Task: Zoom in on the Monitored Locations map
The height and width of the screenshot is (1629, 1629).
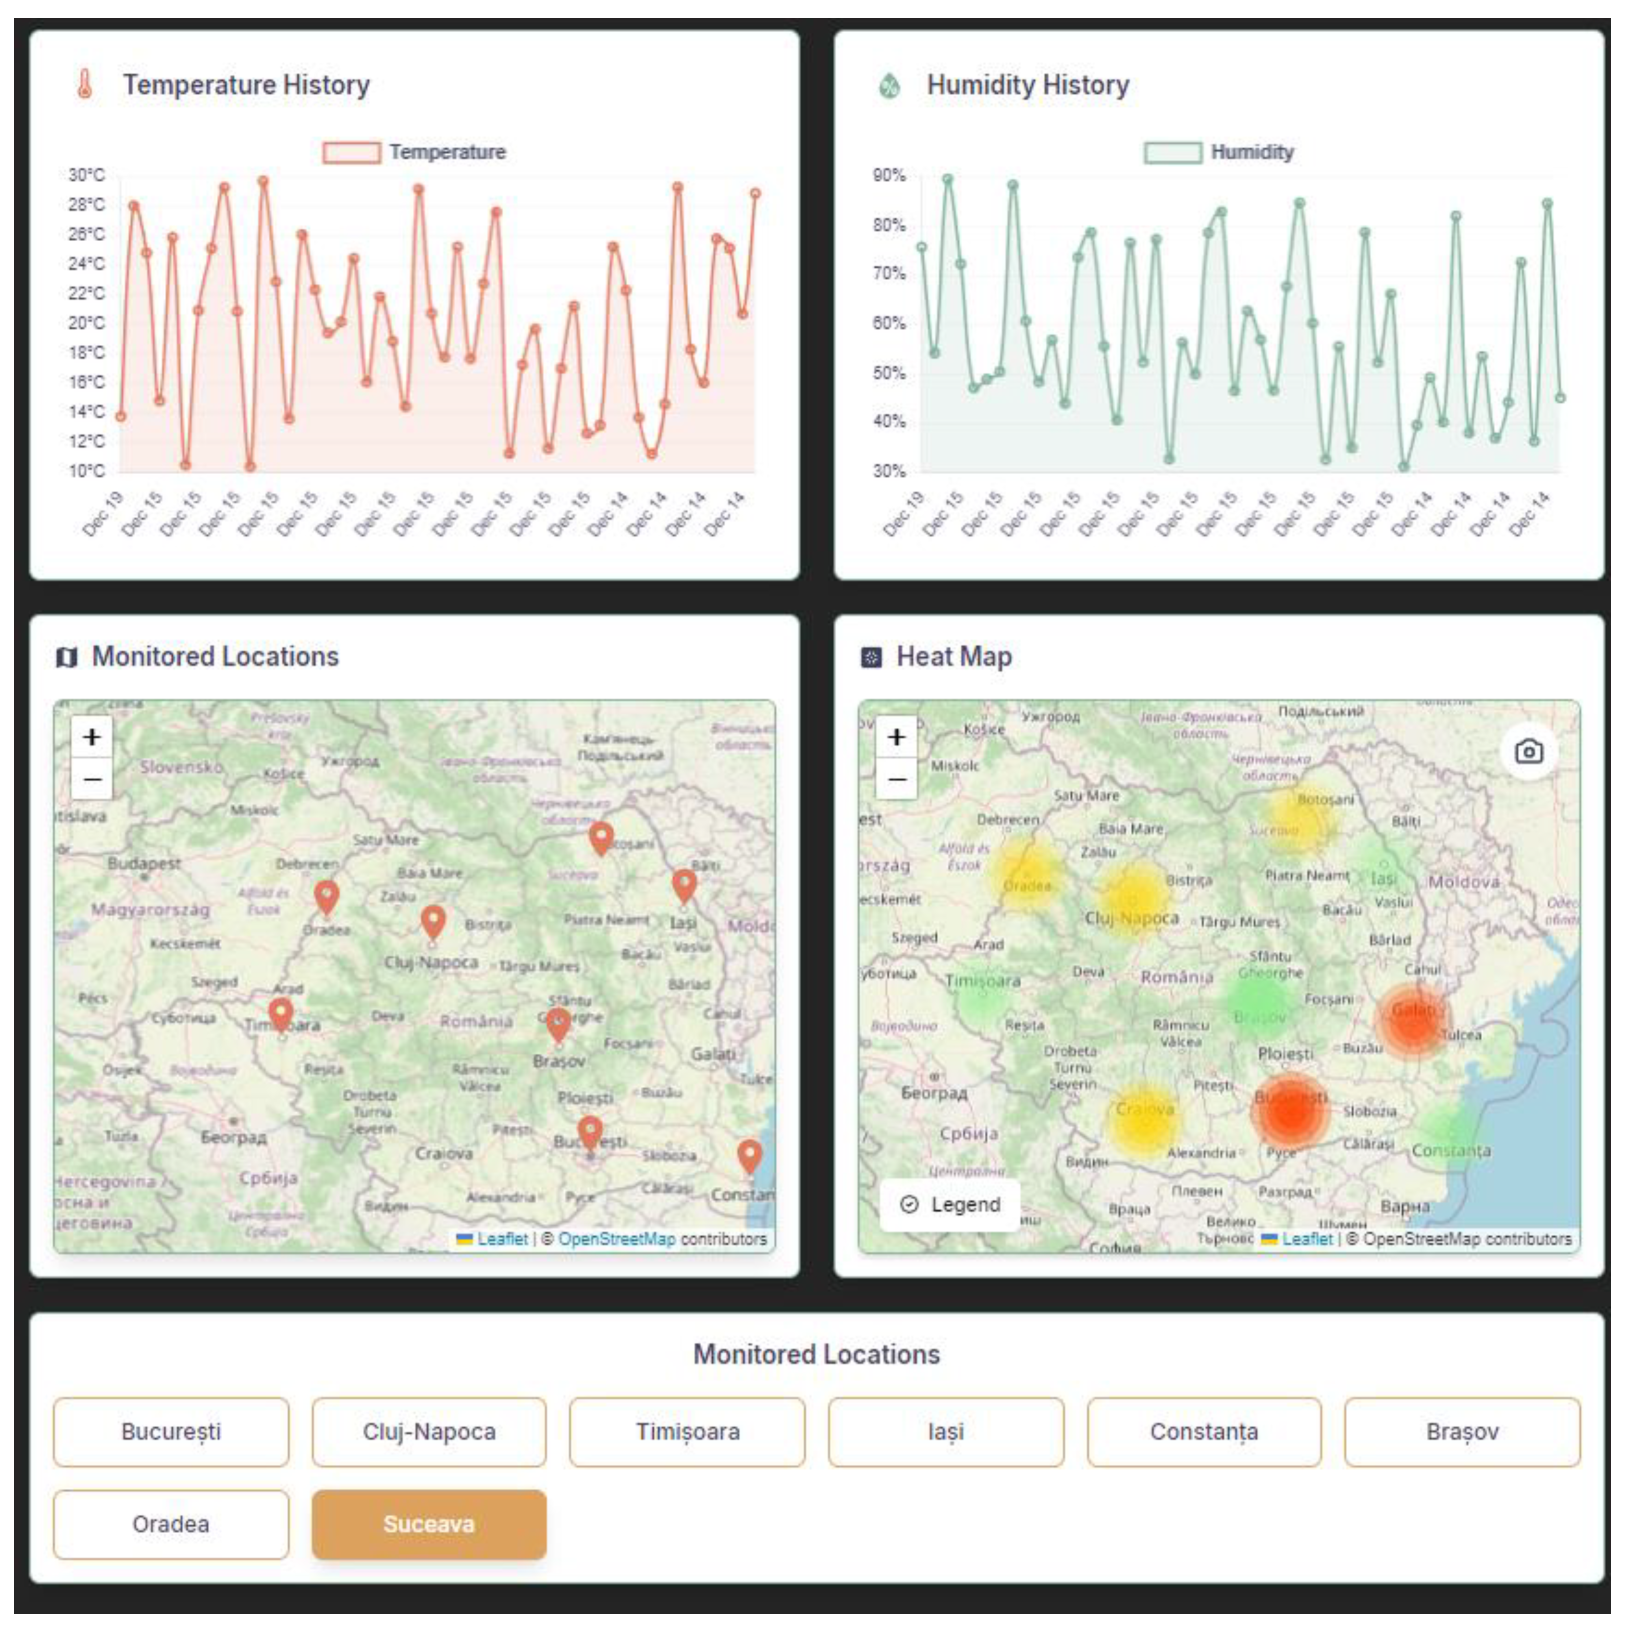Action: pyautogui.click(x=92, y=737)
